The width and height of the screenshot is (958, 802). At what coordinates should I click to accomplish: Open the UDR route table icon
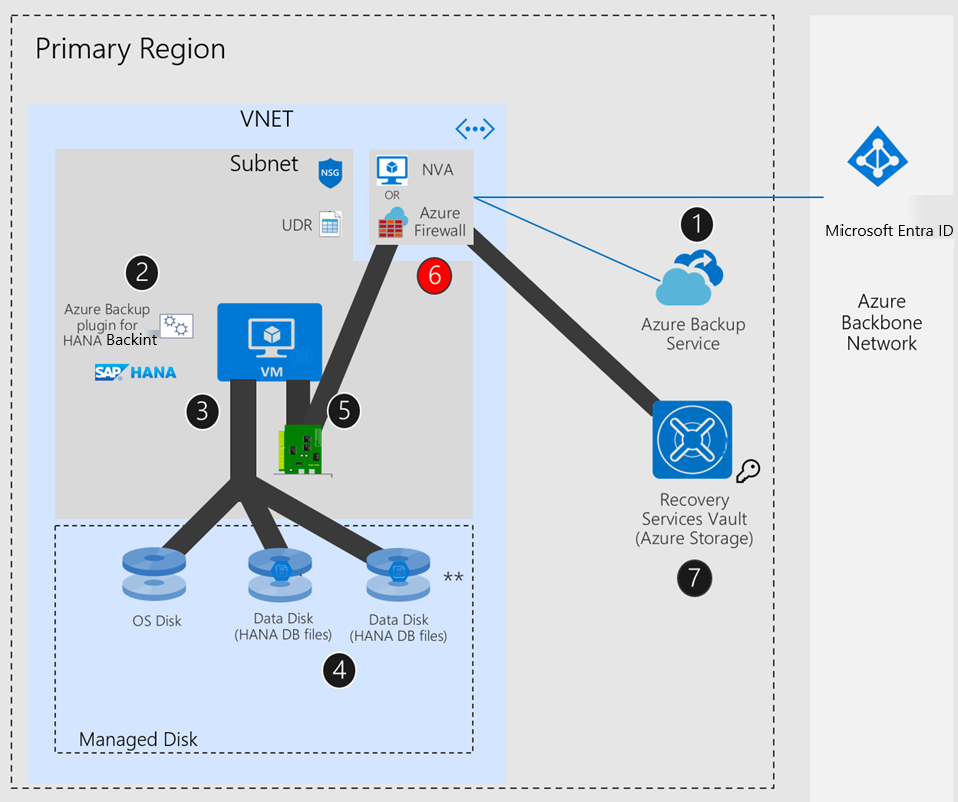328,223
